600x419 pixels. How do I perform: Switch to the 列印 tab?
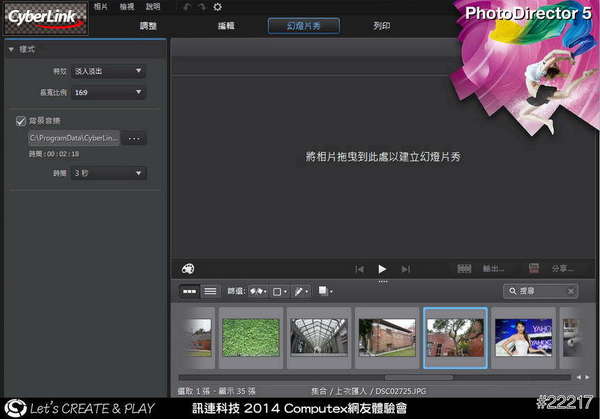click(382, 26)
